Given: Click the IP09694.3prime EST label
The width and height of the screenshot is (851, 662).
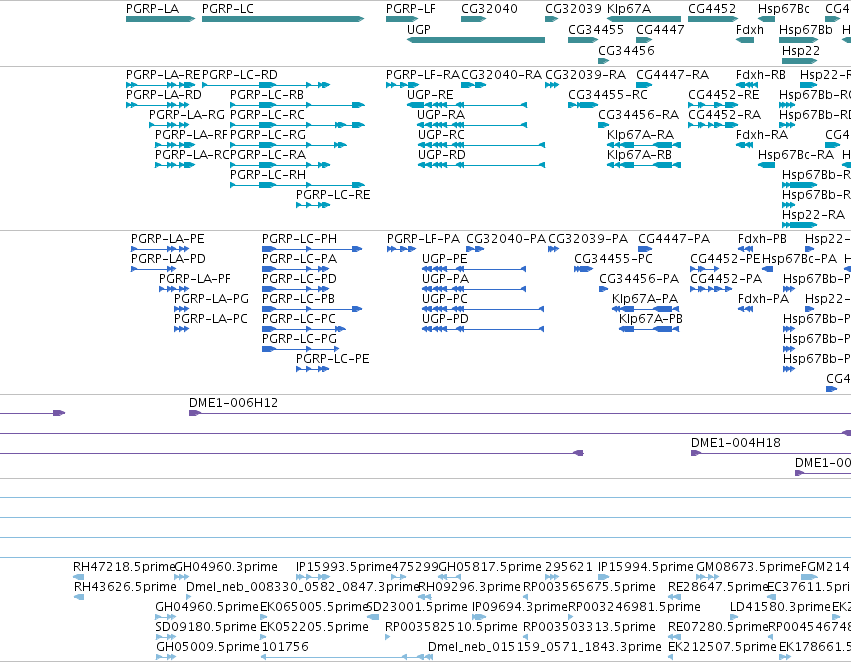Looking at the screenshot, I should (x=519, y=607).
